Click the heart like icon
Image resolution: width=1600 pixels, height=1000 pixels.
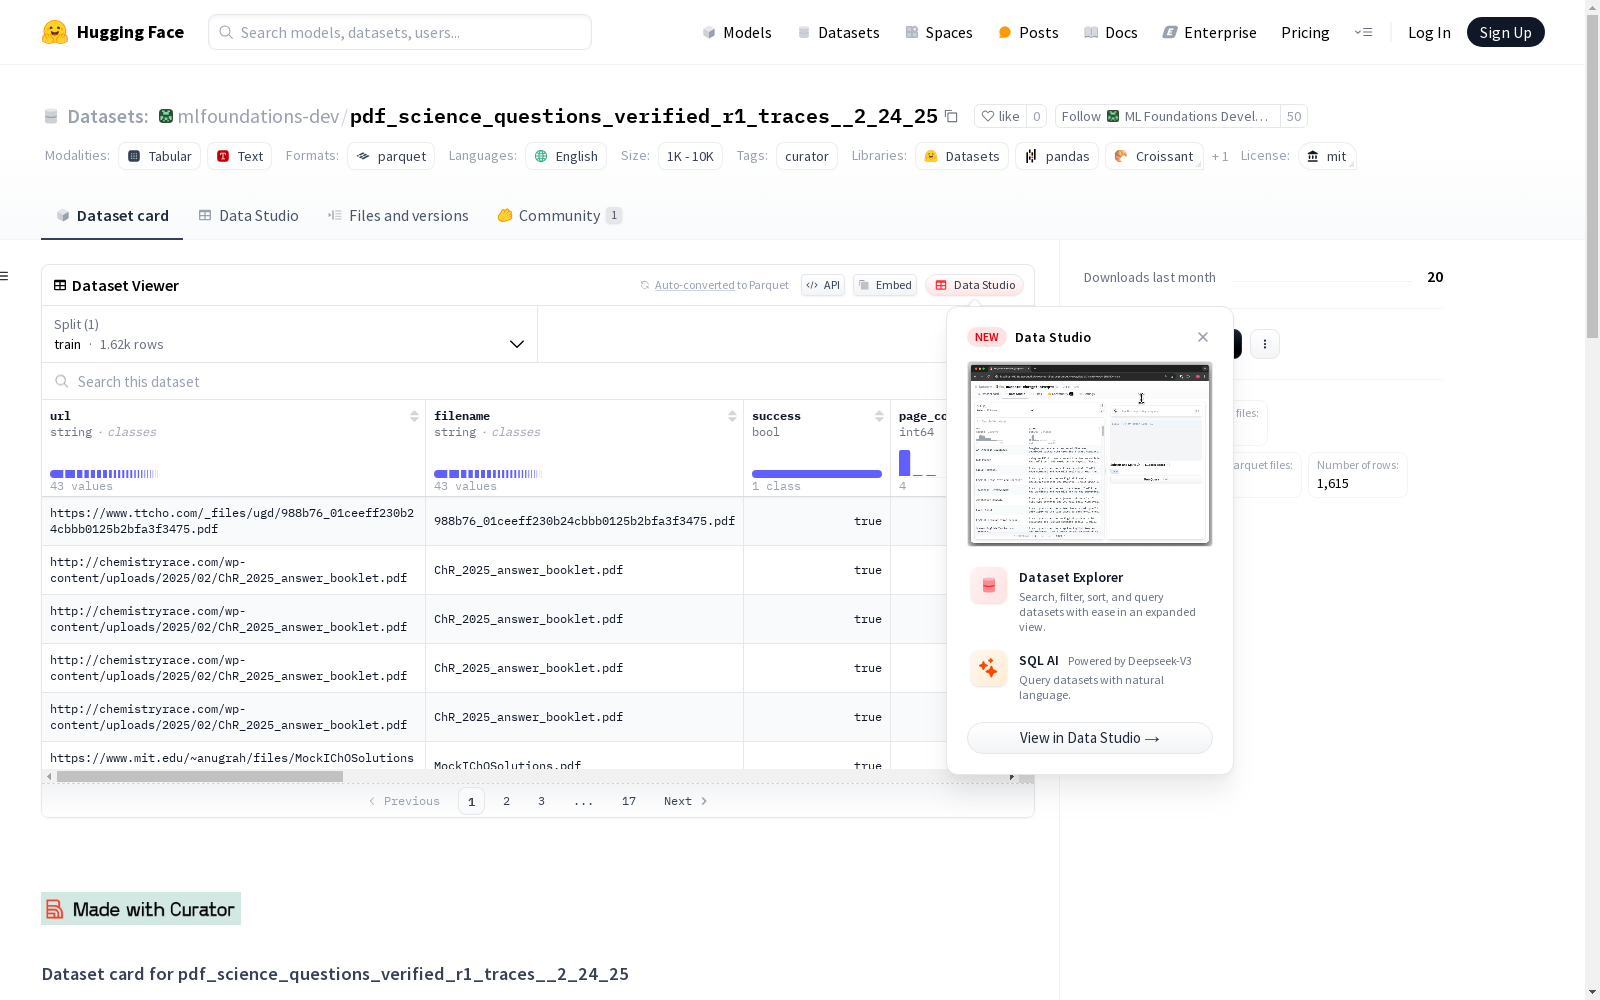988,116
